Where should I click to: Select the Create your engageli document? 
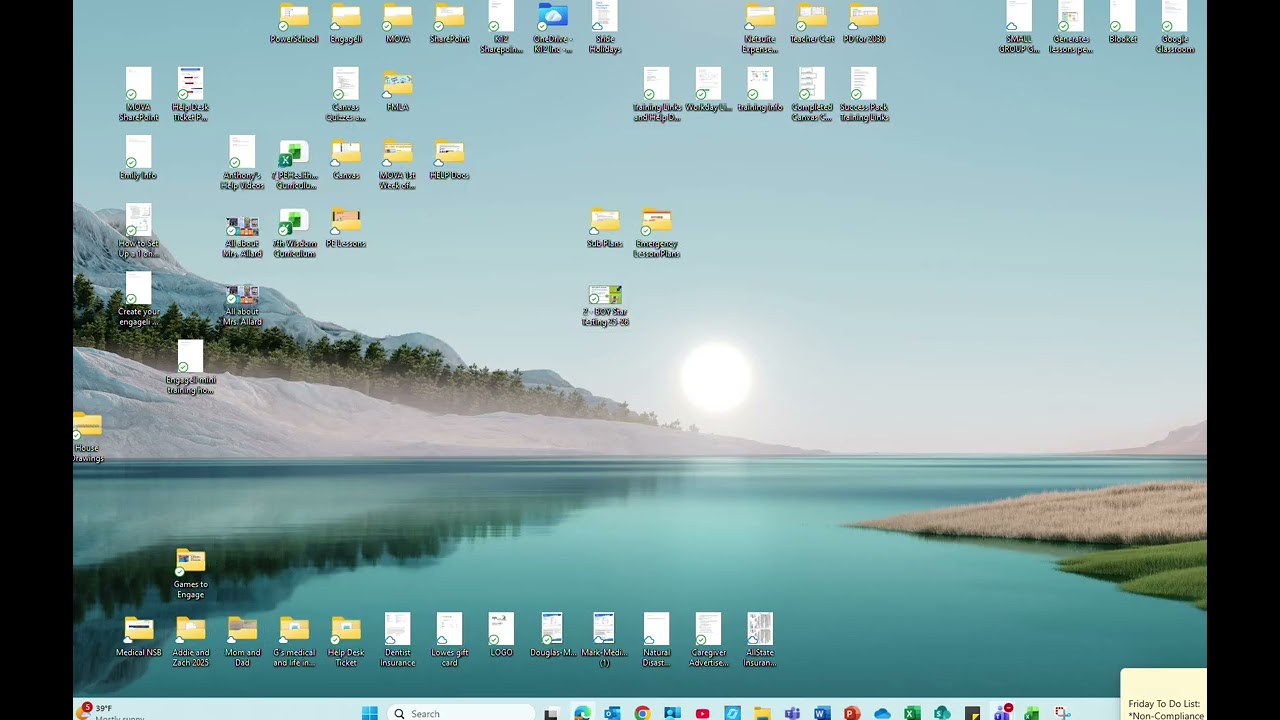point(139,298)
